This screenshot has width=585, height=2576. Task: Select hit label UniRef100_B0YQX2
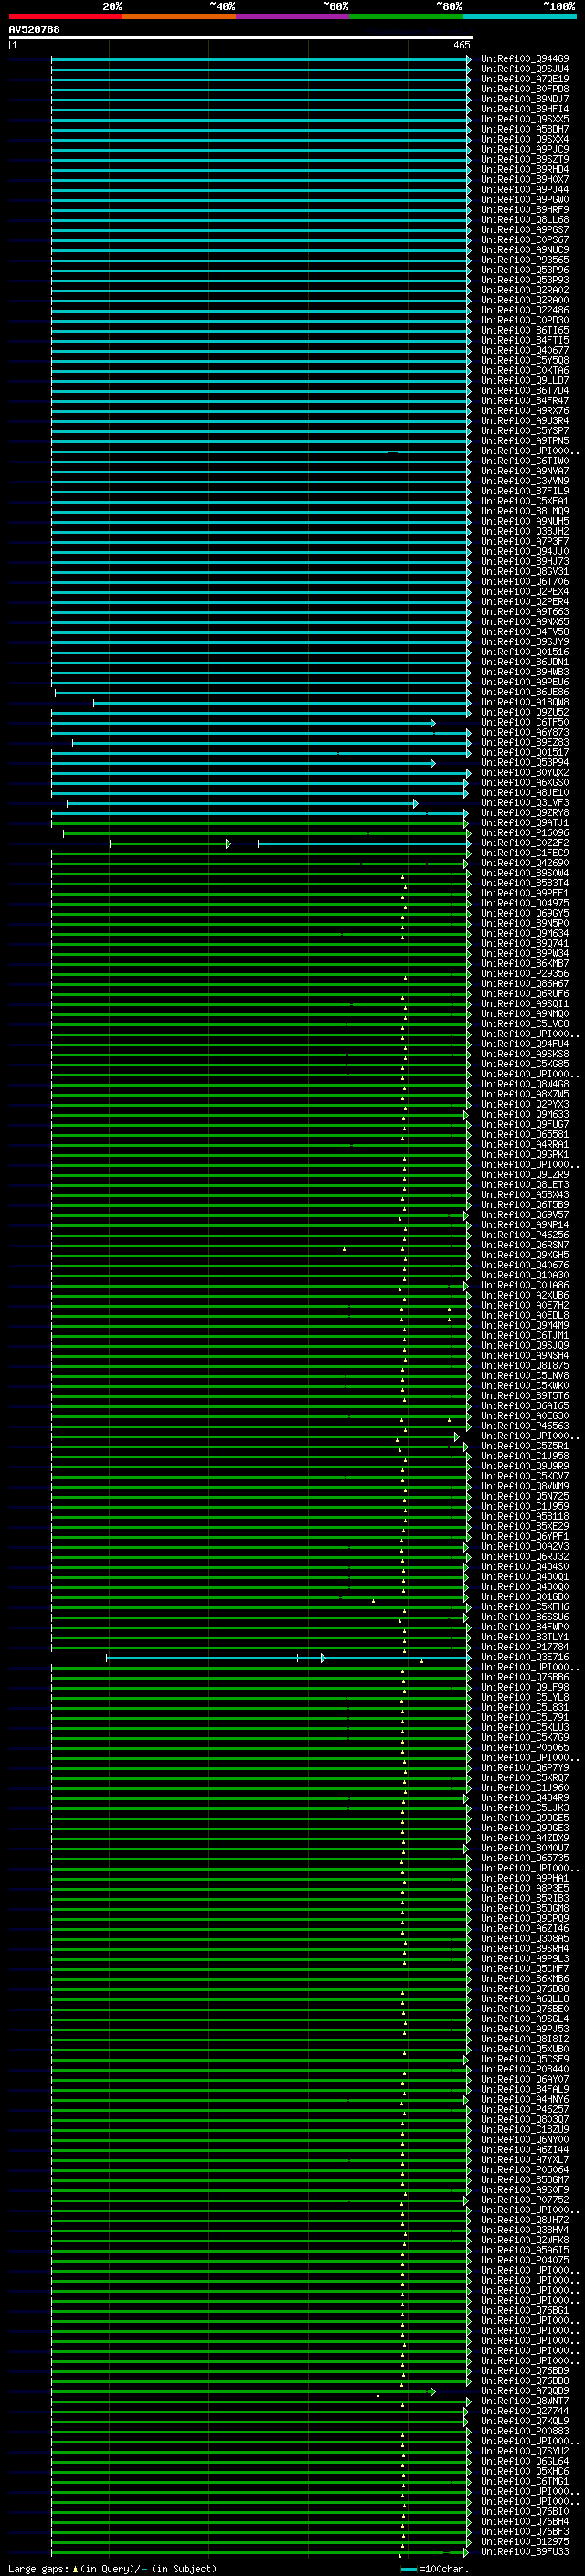pyautogui.click(x=525, y=773)
